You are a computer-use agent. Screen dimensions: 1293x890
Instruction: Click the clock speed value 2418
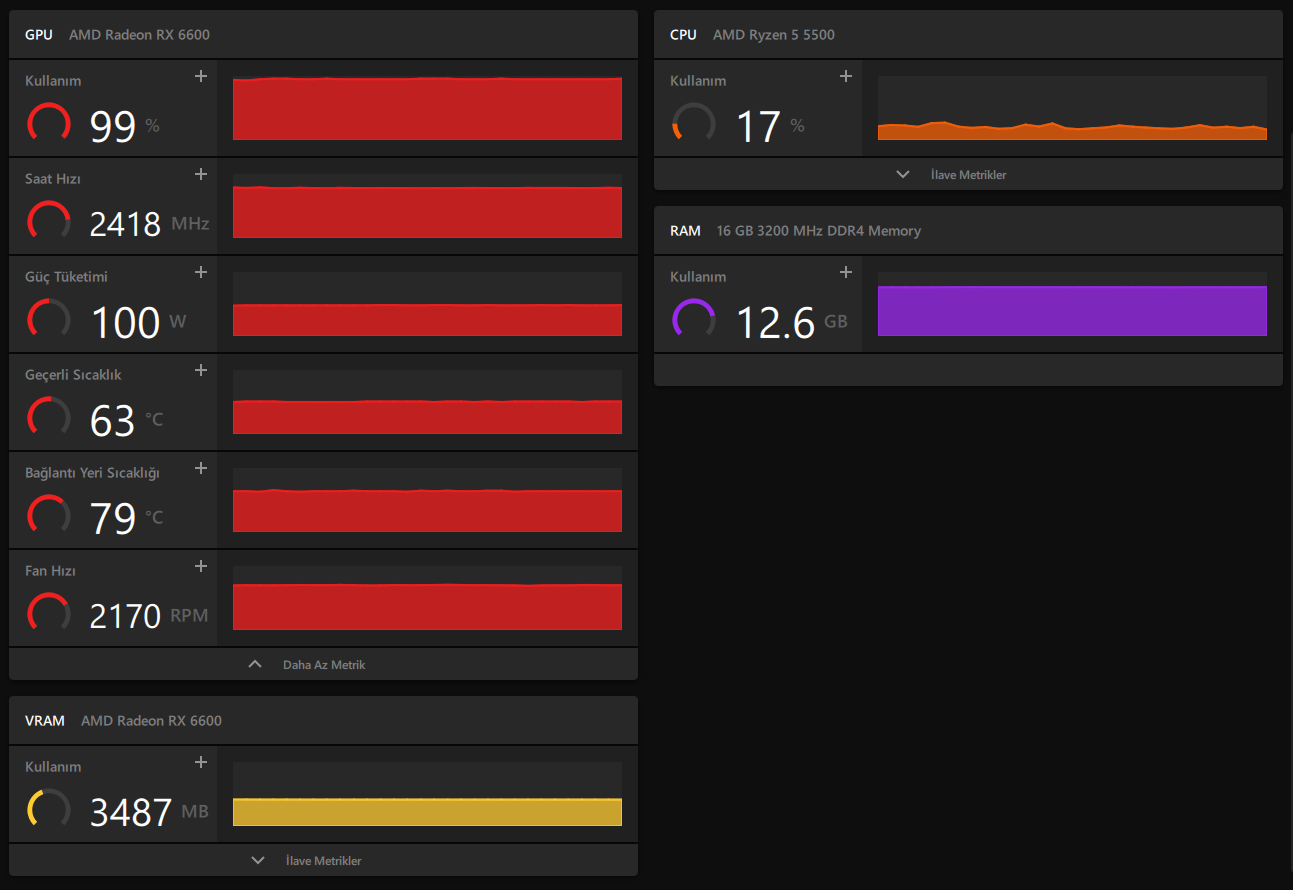[x=125, y=224]
